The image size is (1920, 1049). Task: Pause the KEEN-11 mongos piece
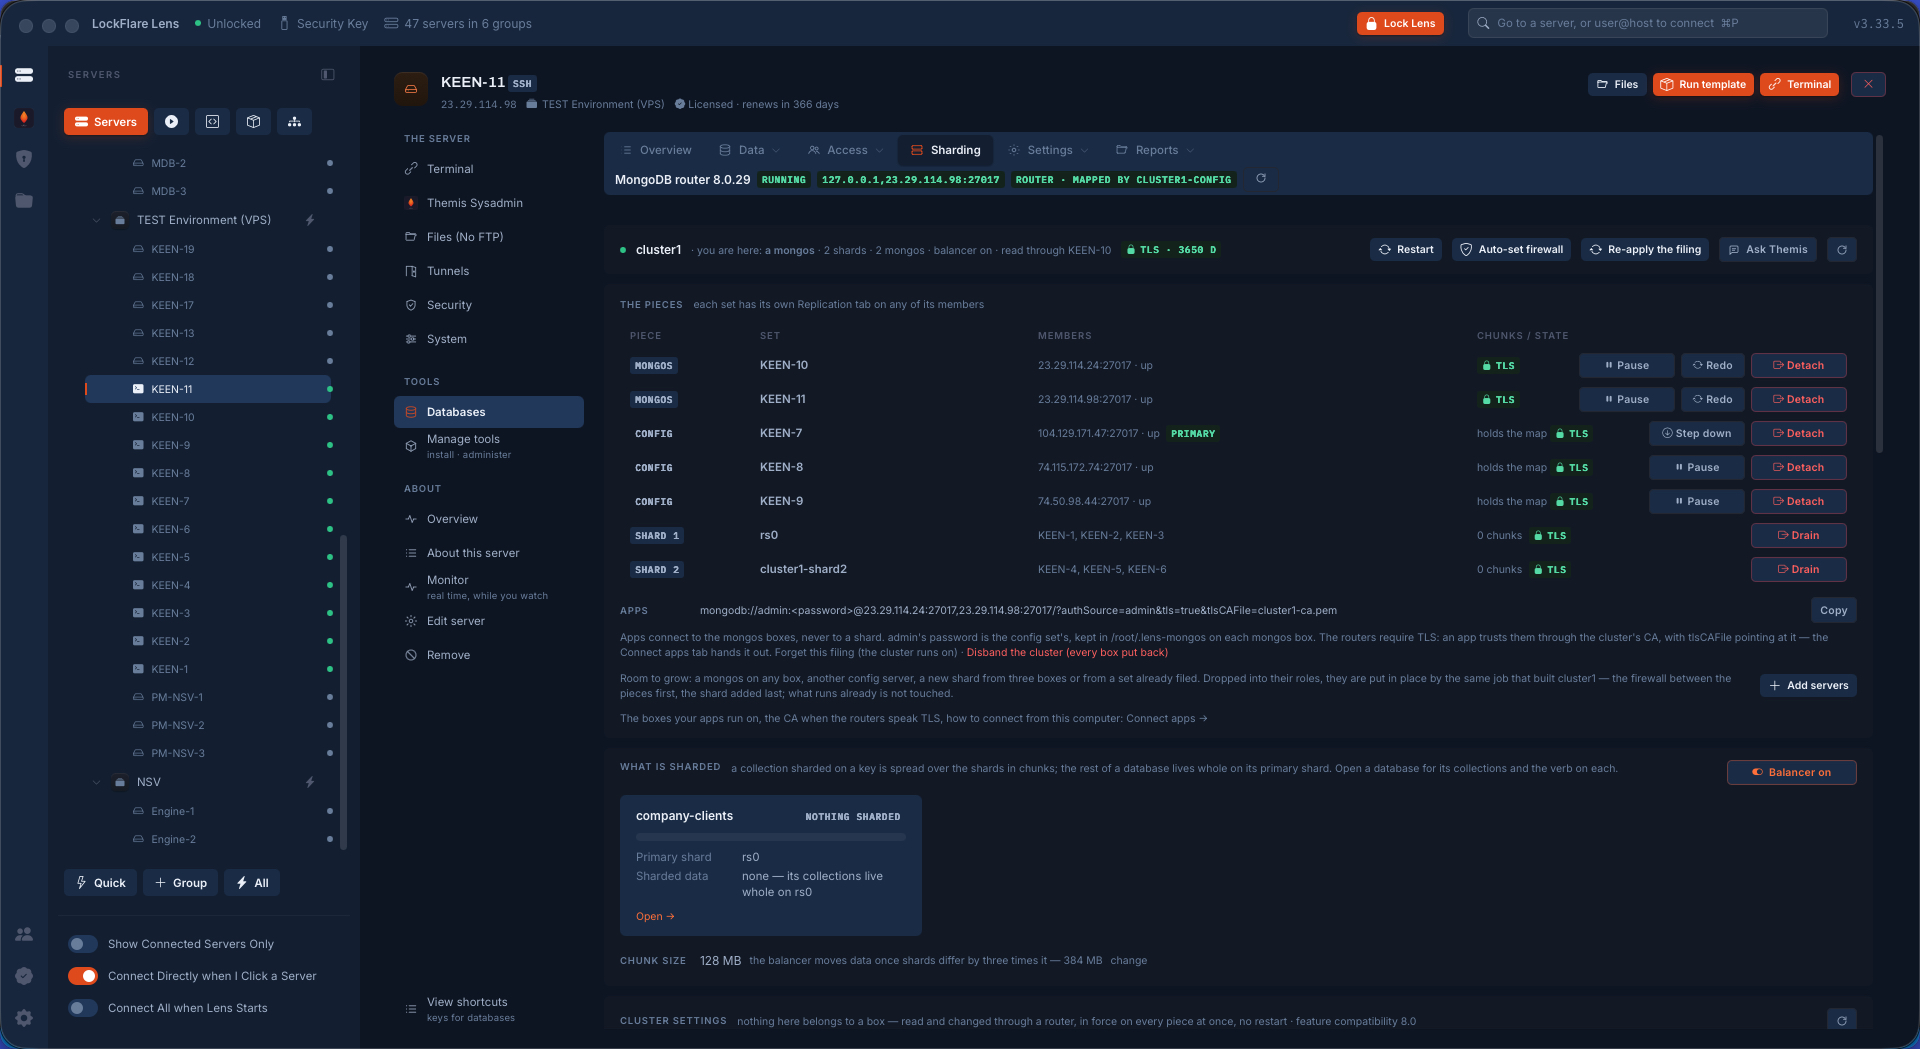click(1626, 400)
